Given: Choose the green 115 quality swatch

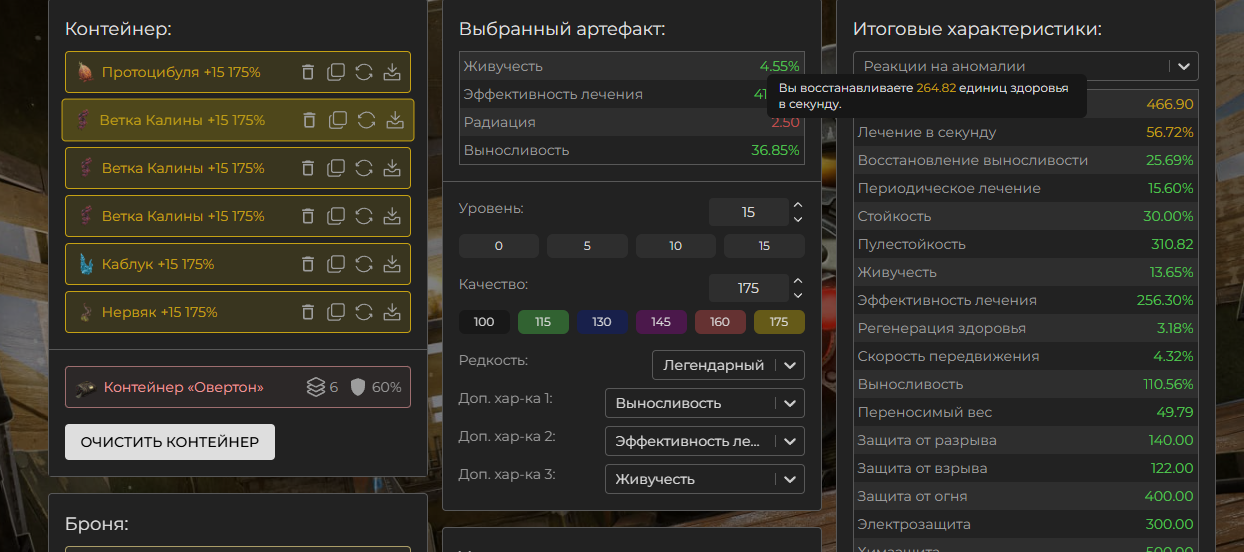Looking at the screenshot, I should pyautogui.click(x=543, y=322).
